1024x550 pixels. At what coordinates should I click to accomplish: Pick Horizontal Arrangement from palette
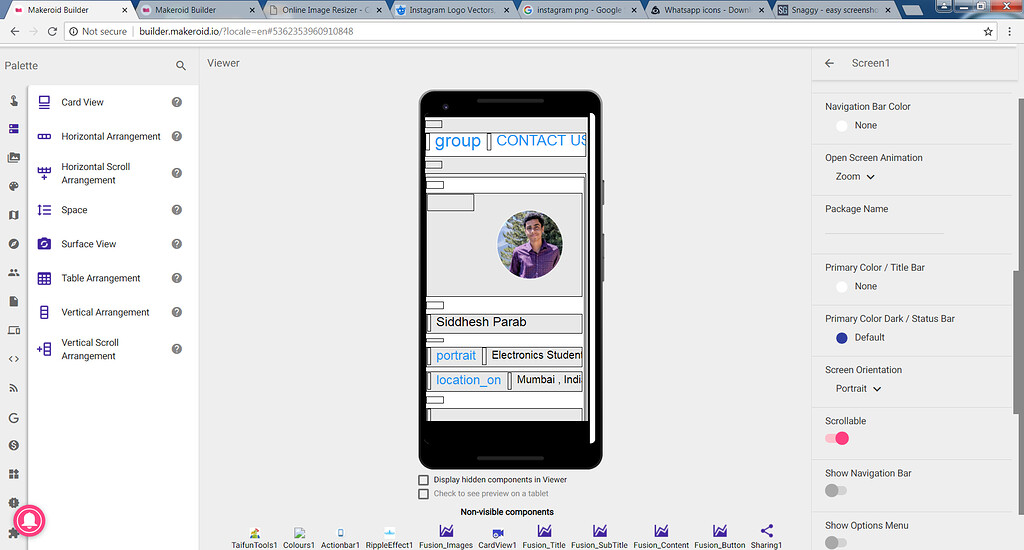110,136
